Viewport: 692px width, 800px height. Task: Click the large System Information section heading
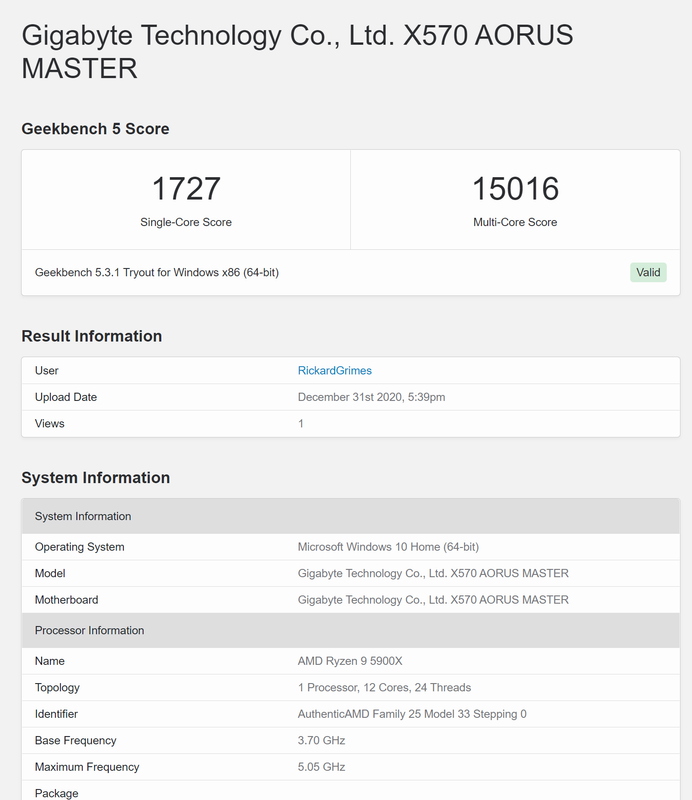point(95,478)
